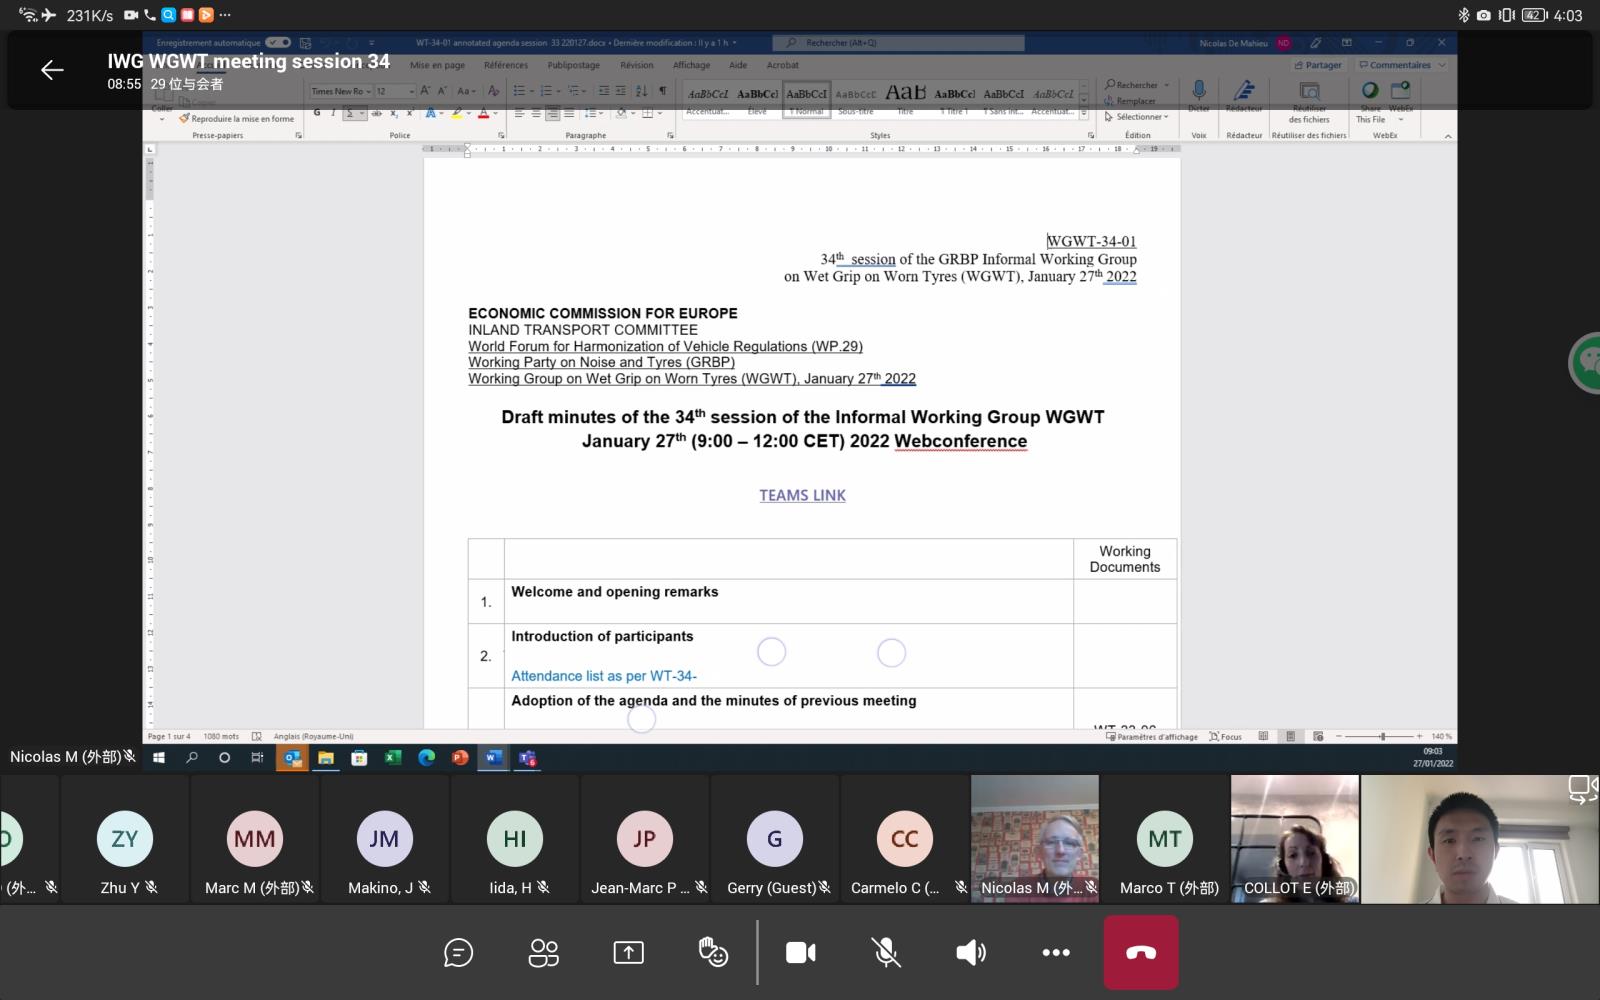The width and height of the screenshot is (1600, 1000).
Task: Open the TEAMS LINK hyperlink
Action: pyautogui.click(x=802, y=495)
